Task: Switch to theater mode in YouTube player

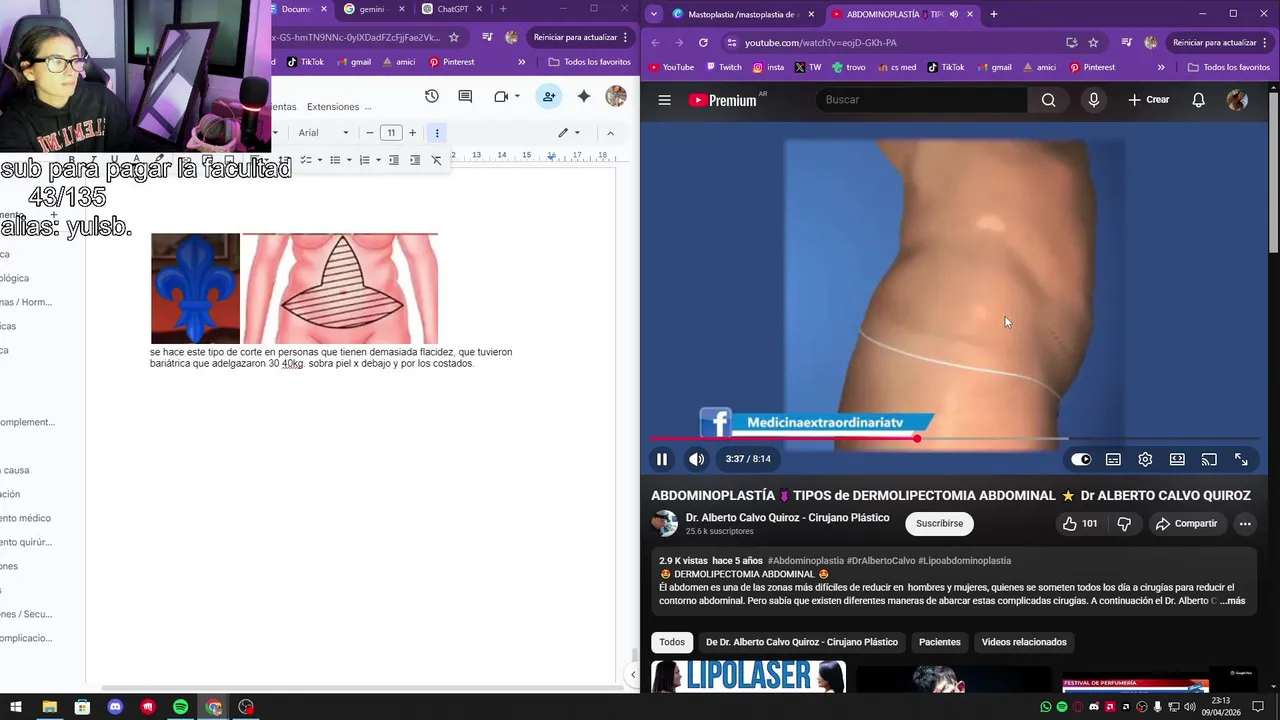Action: click(x=1177, y=459)
